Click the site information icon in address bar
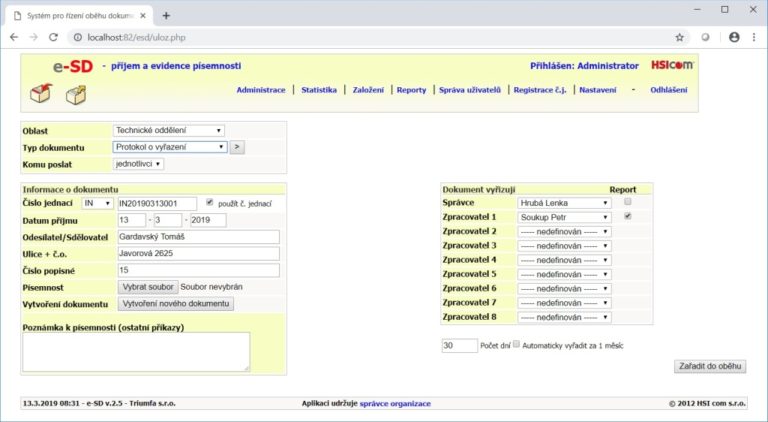The height and width of the screenshot is (422, 768). [78, 37]
